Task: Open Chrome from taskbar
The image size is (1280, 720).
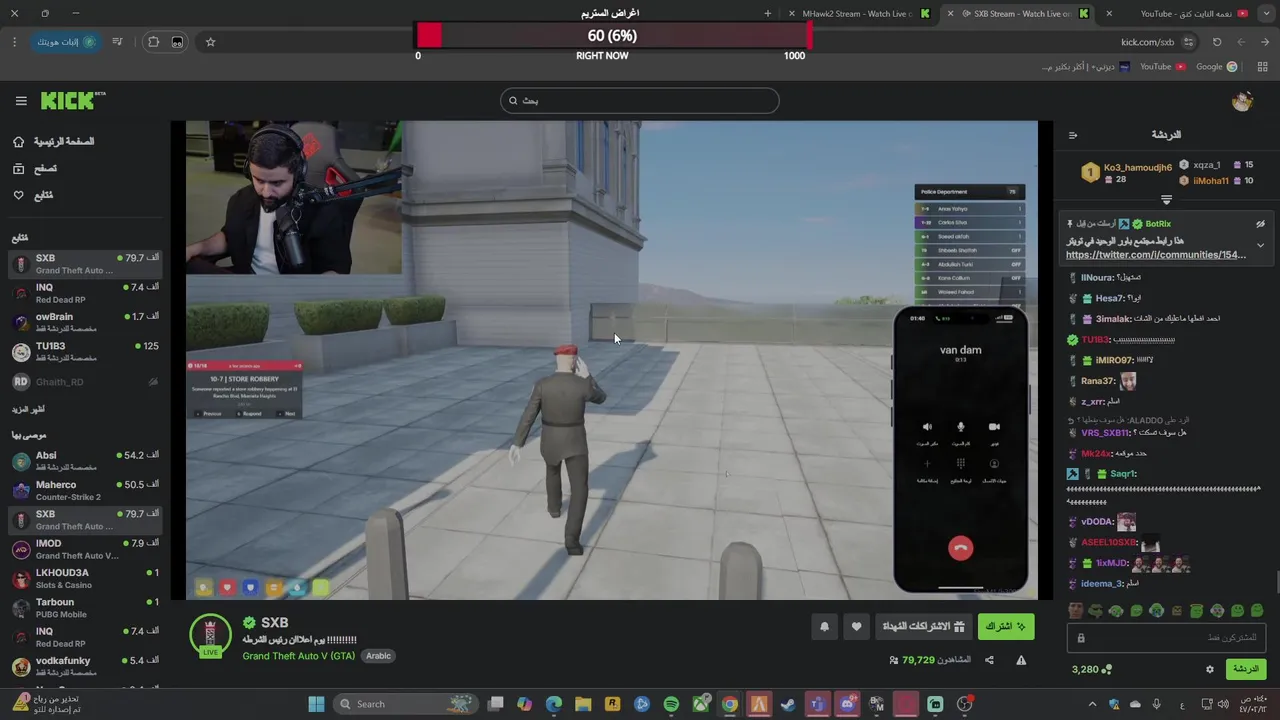Action: 730,704
